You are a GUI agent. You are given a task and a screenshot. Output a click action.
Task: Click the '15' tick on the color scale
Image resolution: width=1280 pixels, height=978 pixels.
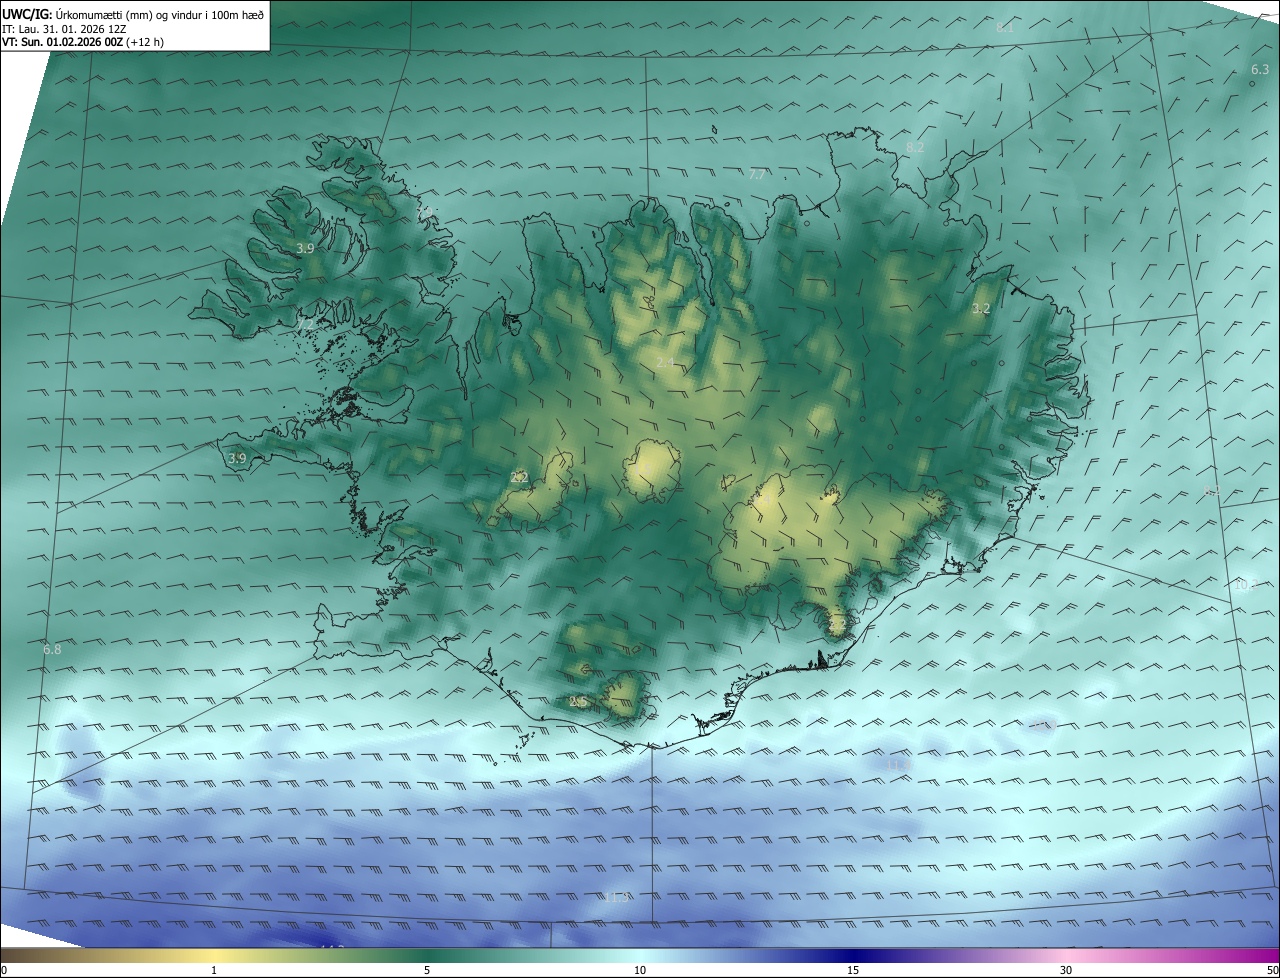(x=853, y=970)
